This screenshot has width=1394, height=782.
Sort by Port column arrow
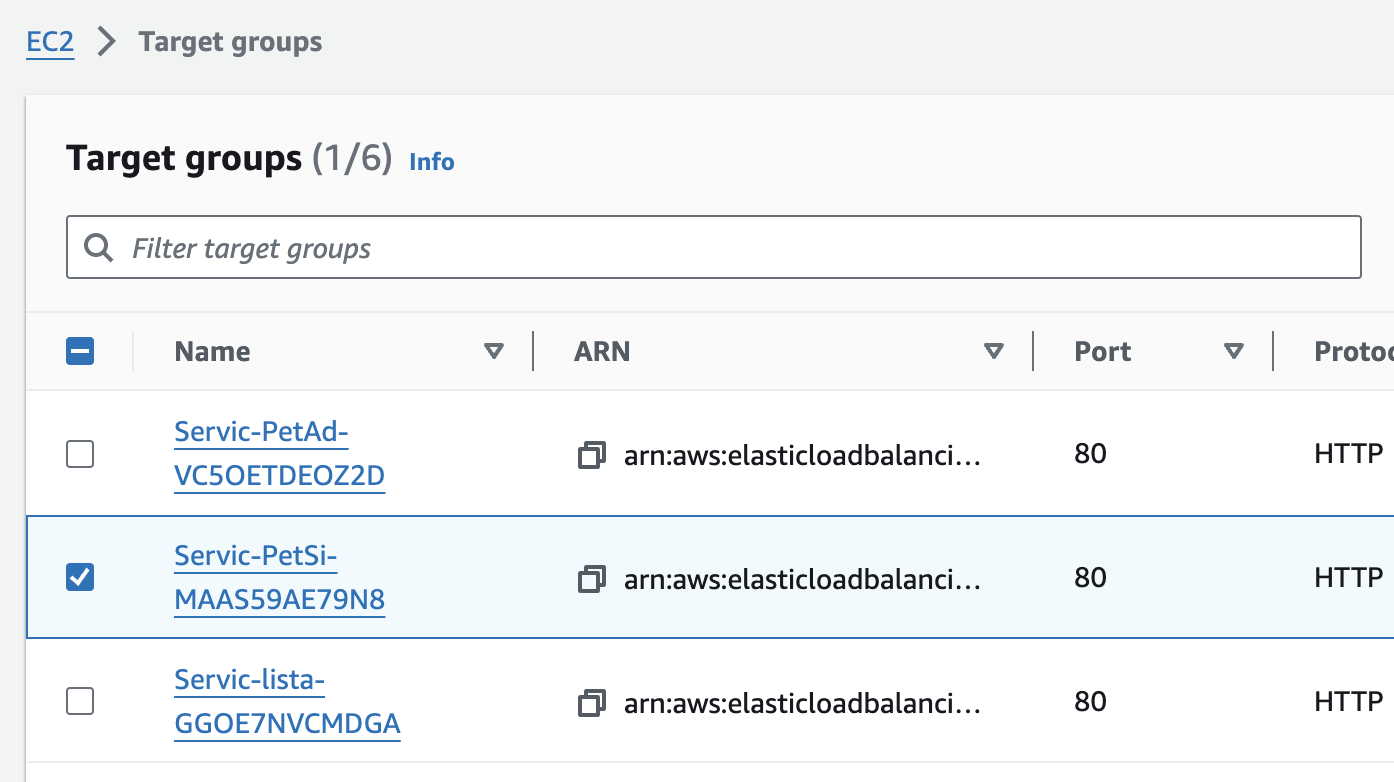(x=1234, y=351)
